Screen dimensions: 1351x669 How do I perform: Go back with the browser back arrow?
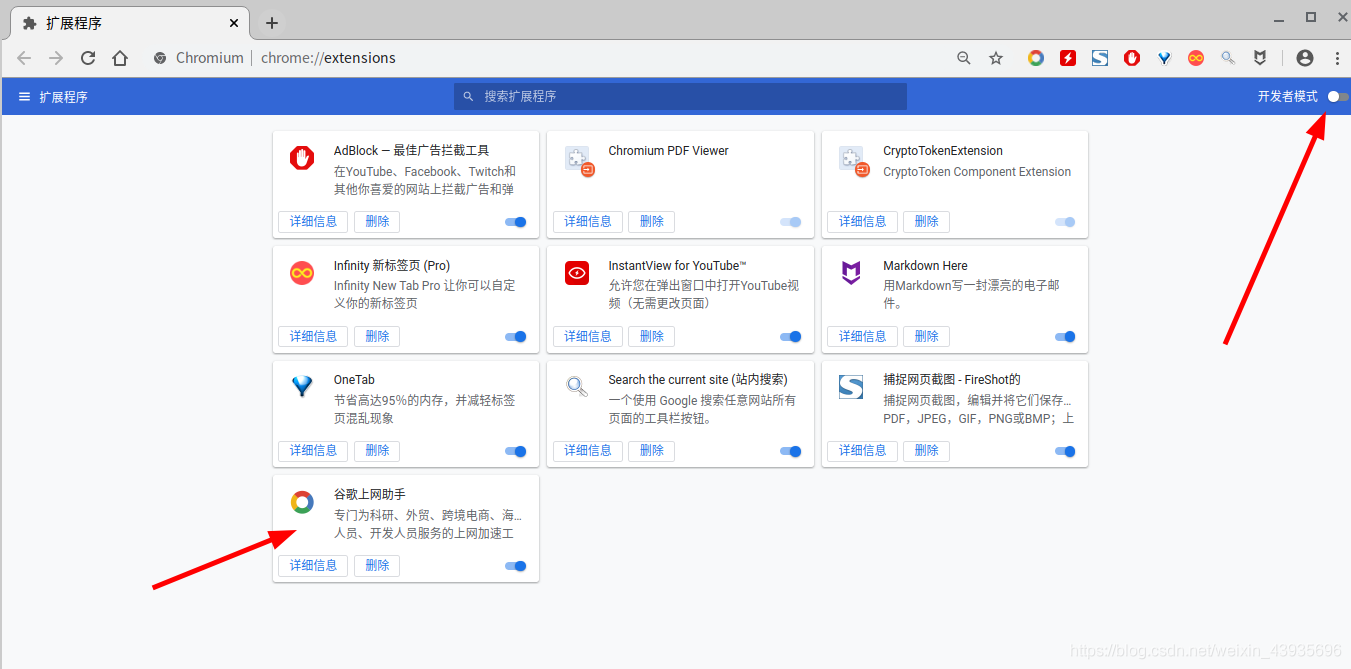coord(24,58)
